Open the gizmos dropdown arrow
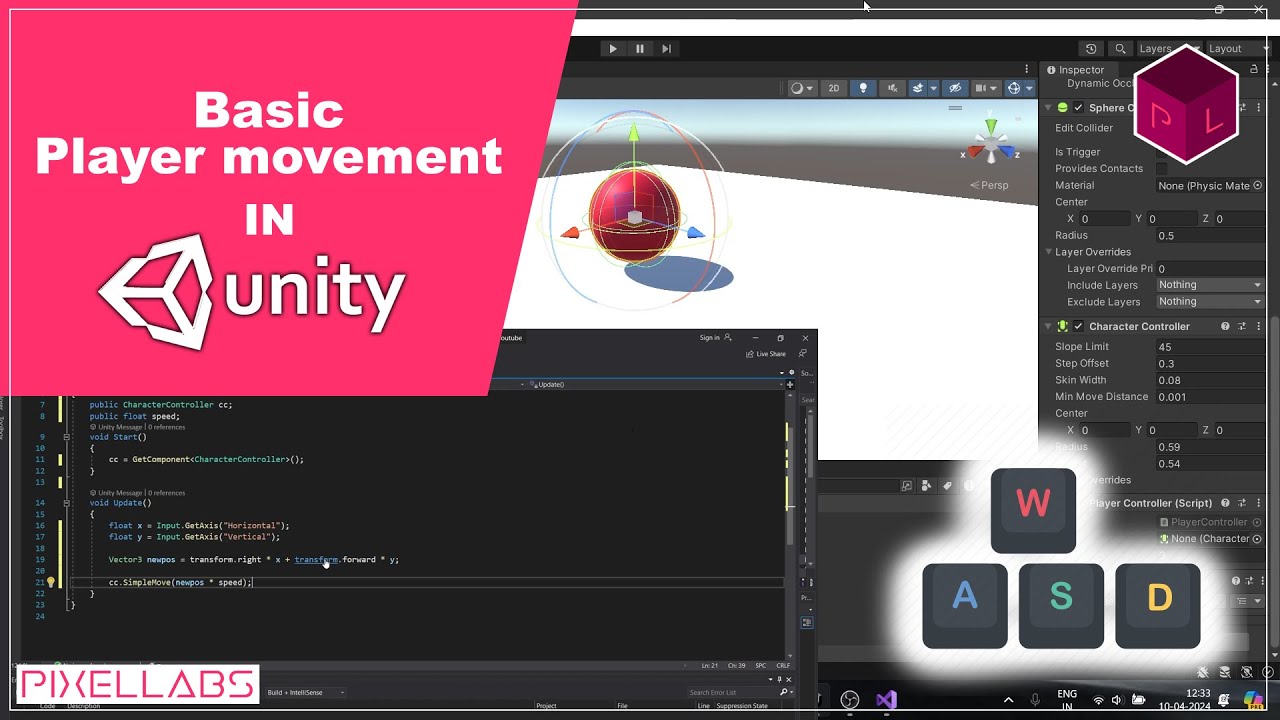Viewport: 1280px width, 720px height. click(x=1029, y=88)
